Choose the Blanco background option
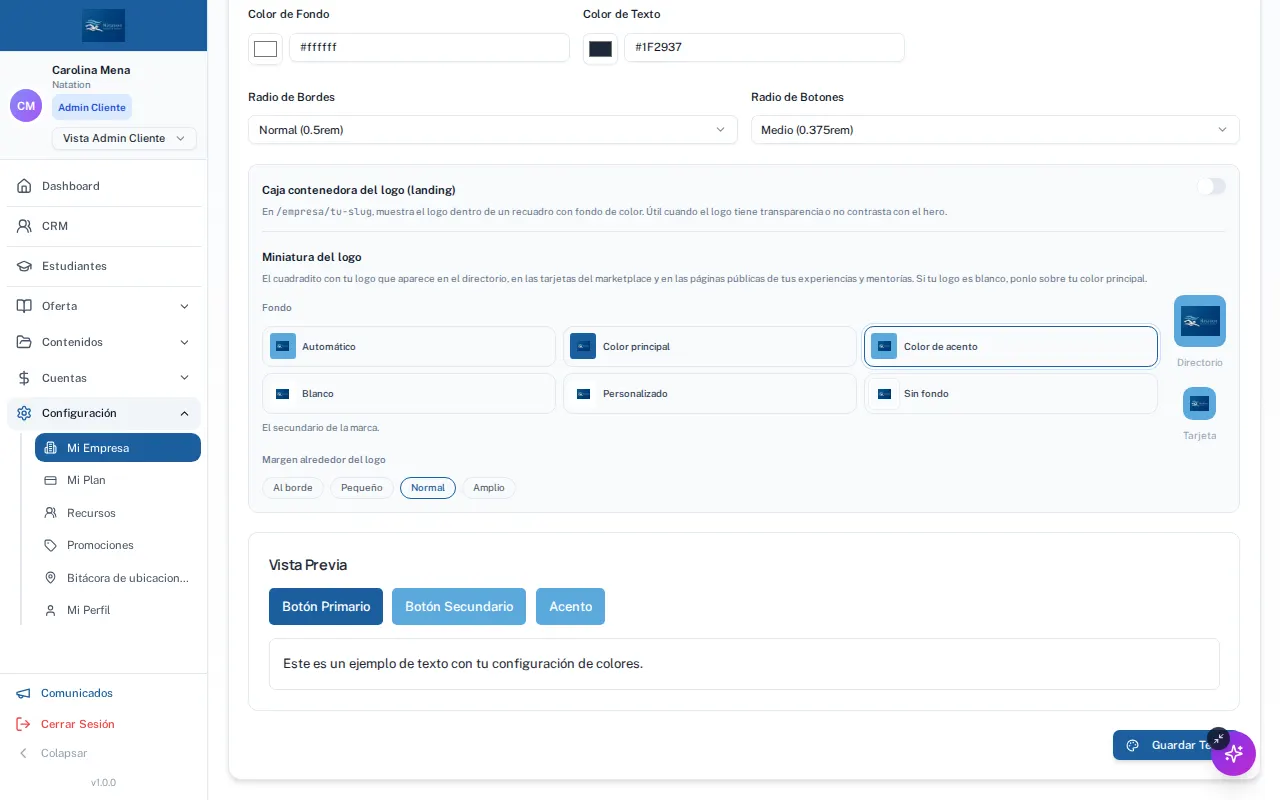This screenshot has height=800, width=1280. click(x=409, y=394)
